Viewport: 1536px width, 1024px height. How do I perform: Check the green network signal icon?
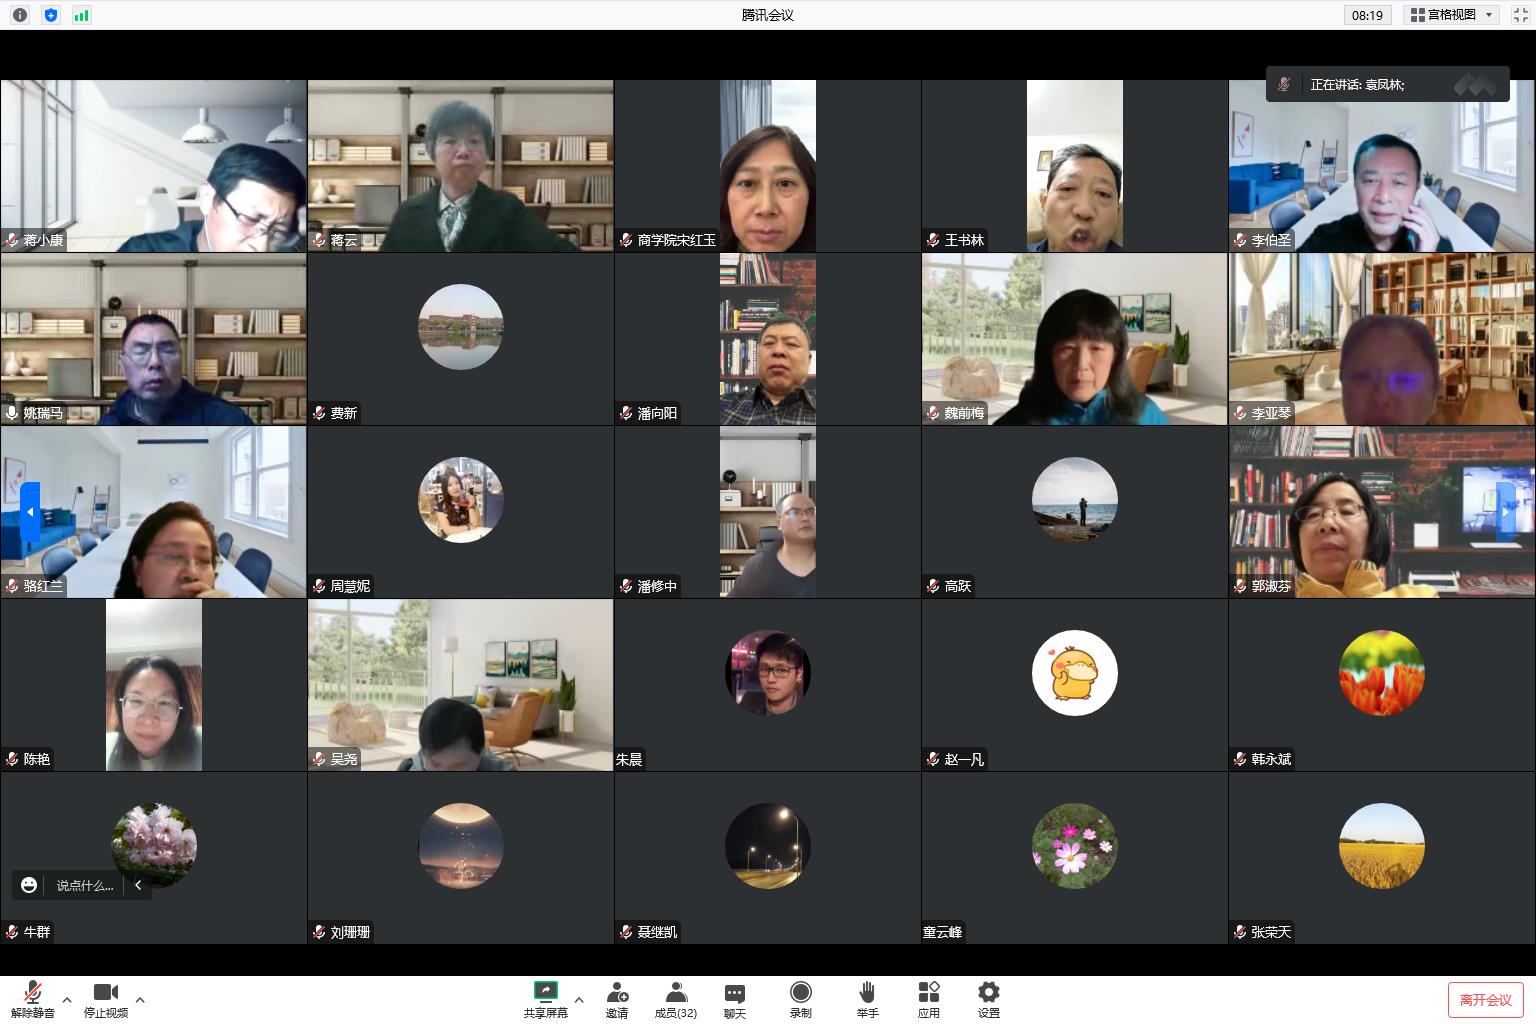(82, 15)
